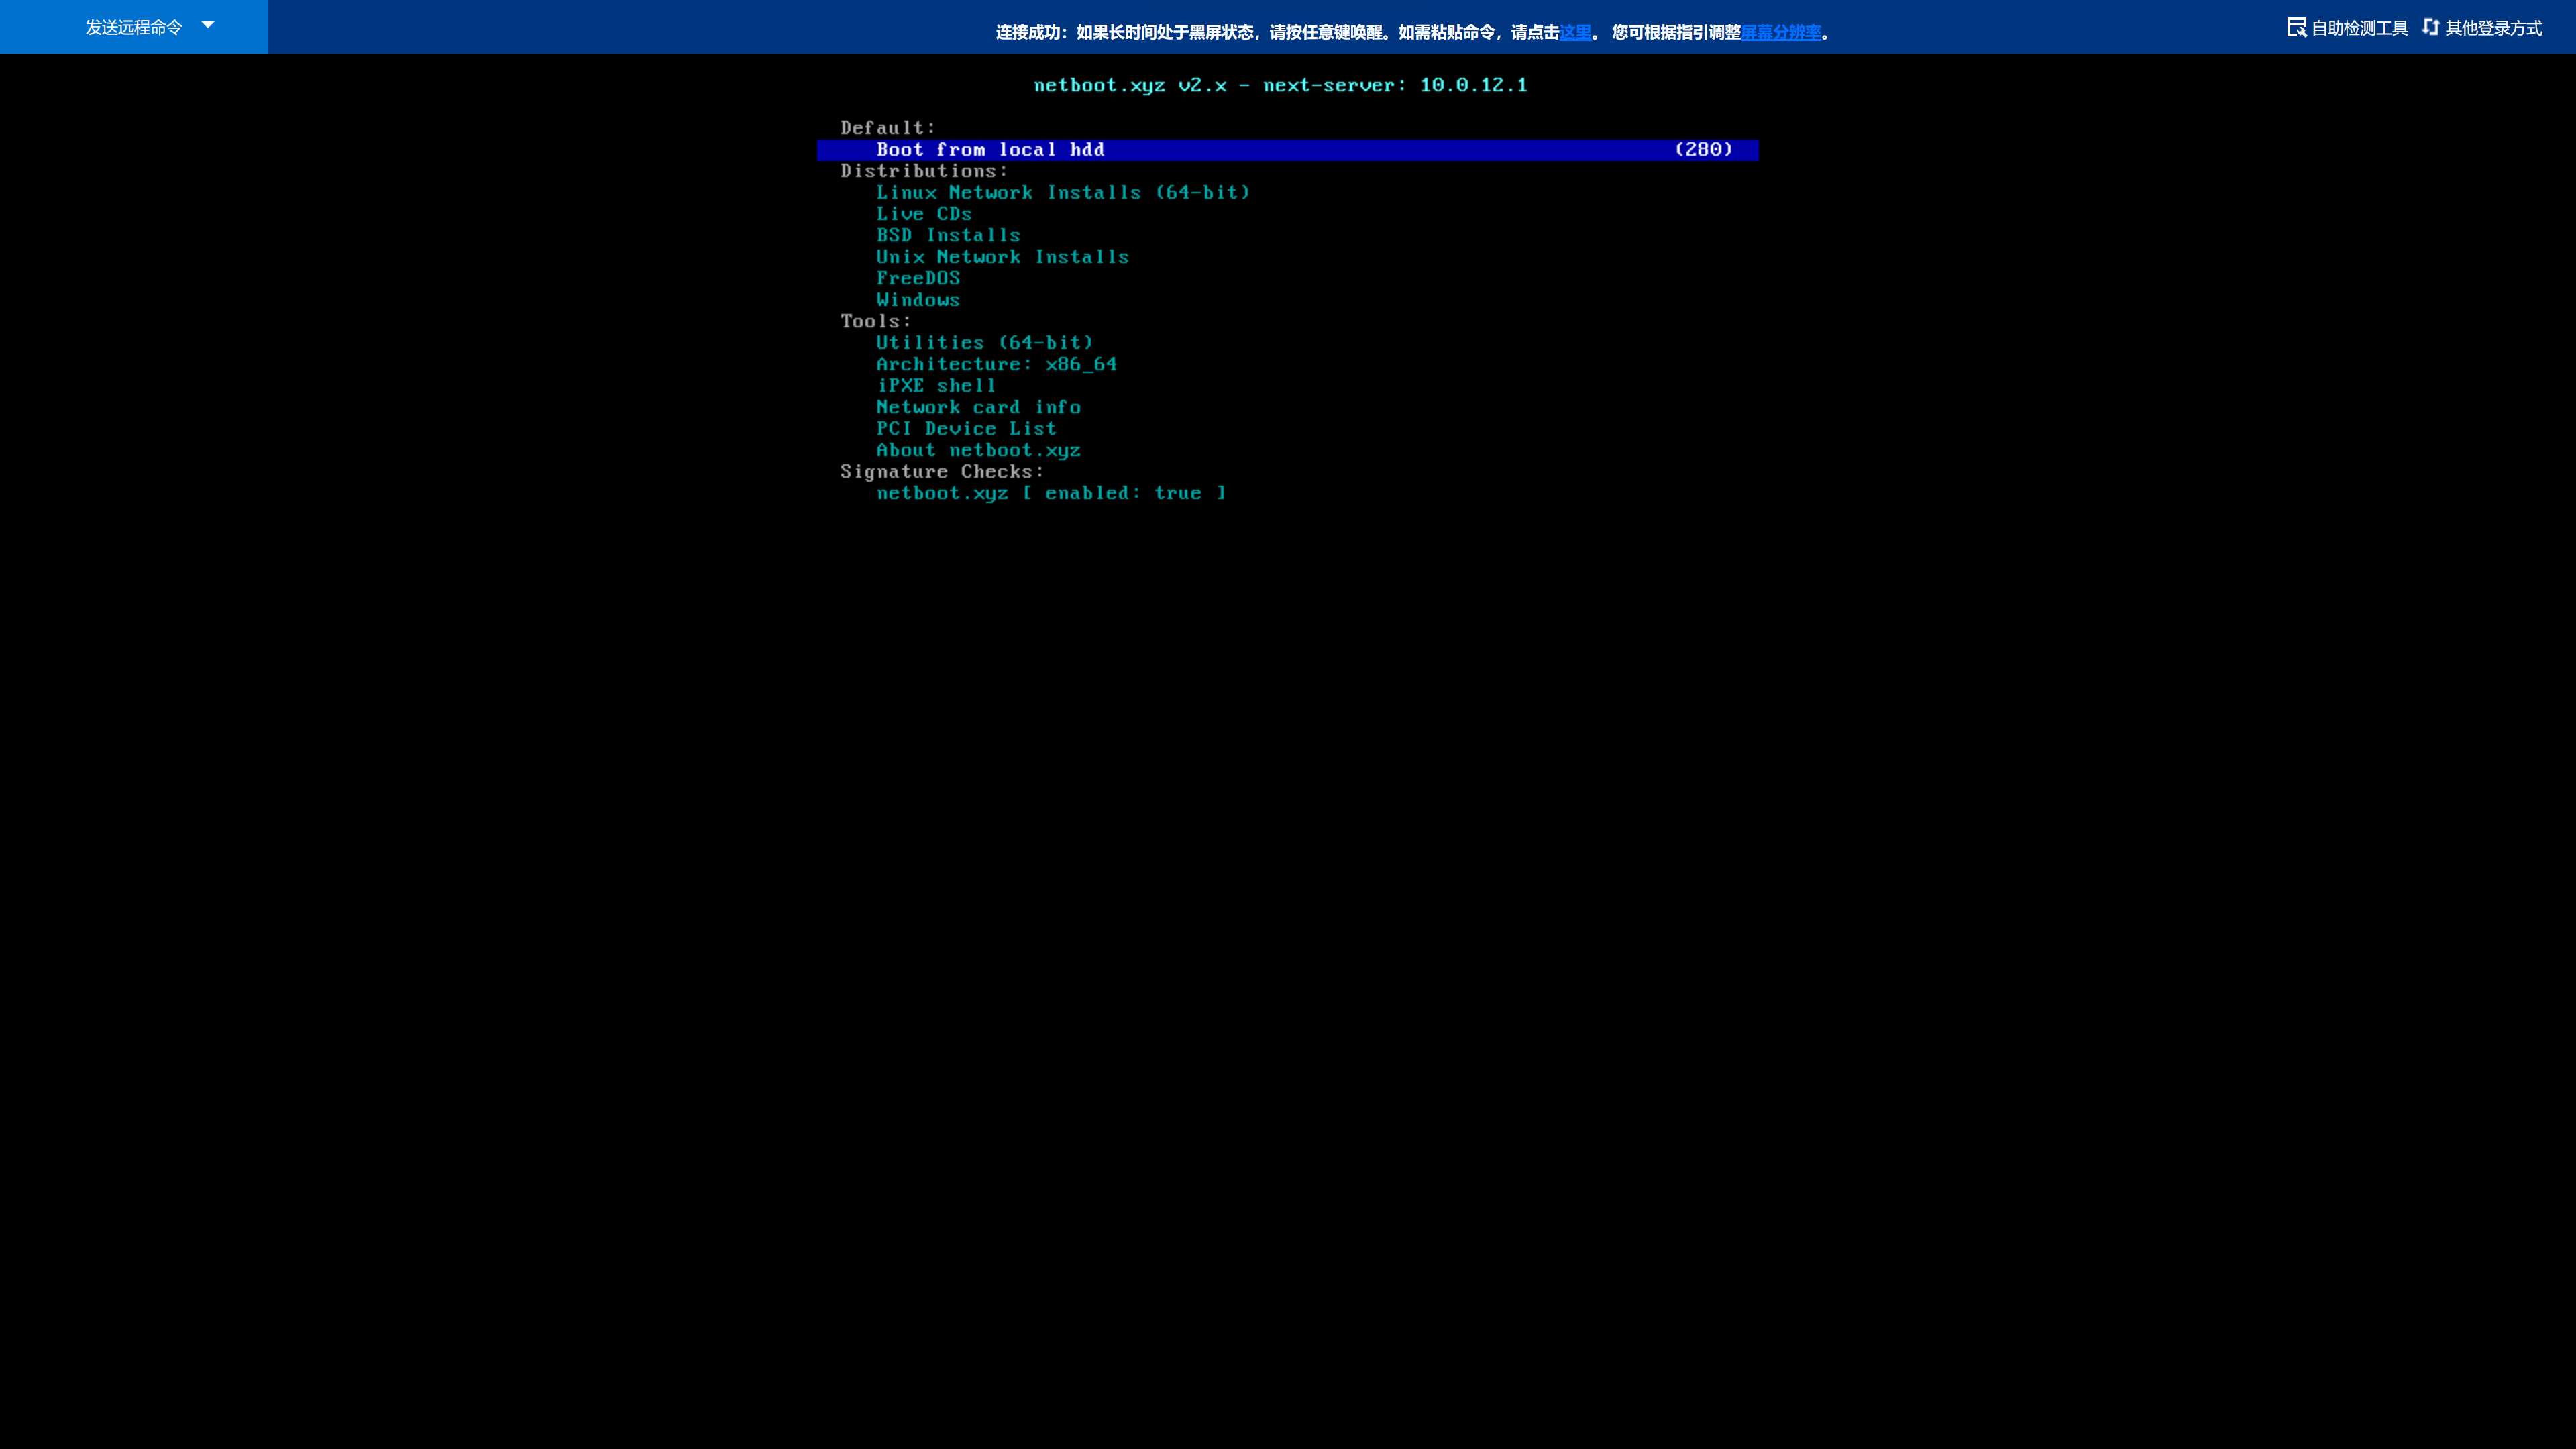Open Network card info entry

tap(978, 407)
